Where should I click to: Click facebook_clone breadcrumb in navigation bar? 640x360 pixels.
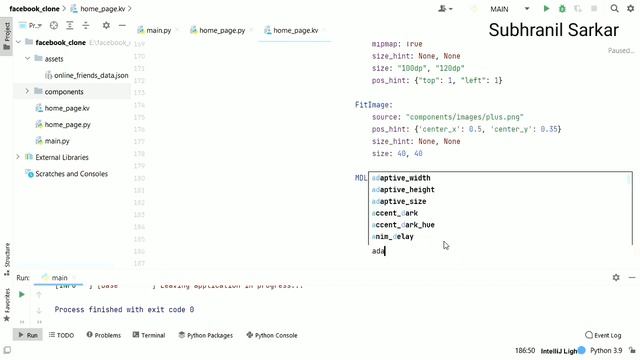click(35, 9)
